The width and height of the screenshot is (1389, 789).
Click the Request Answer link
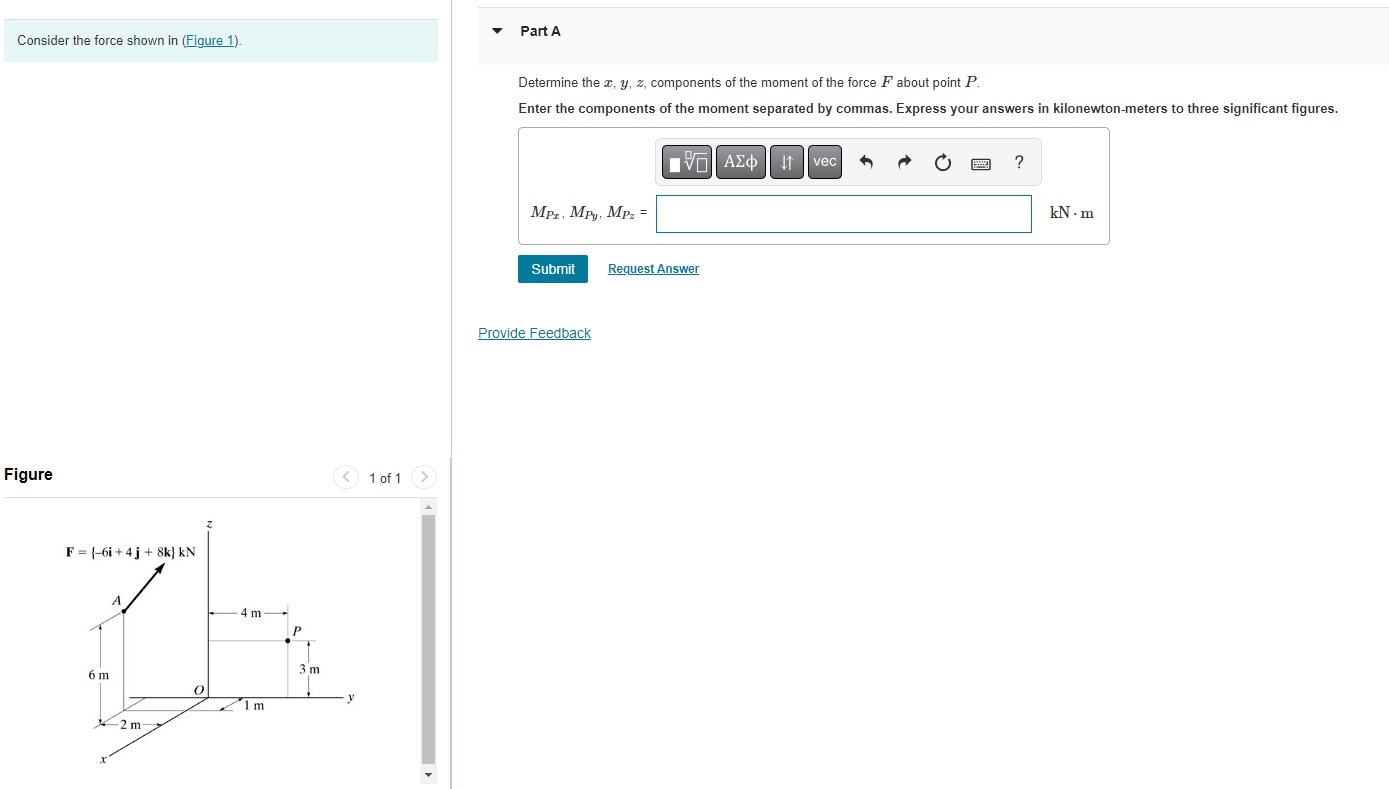coord(652,268)
